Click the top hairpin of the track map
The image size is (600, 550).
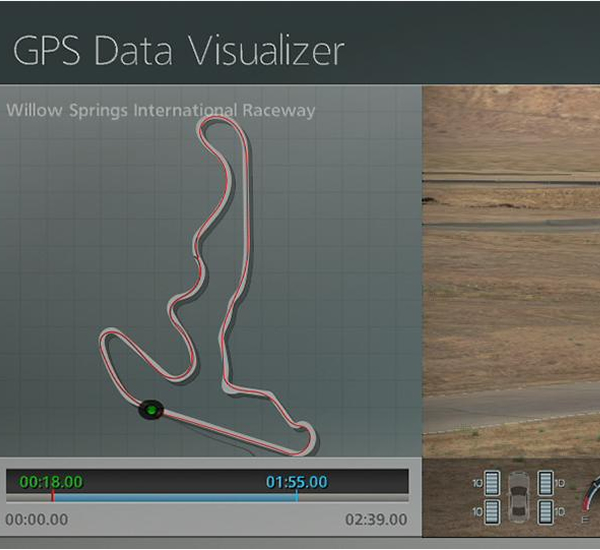click(220, 123)
